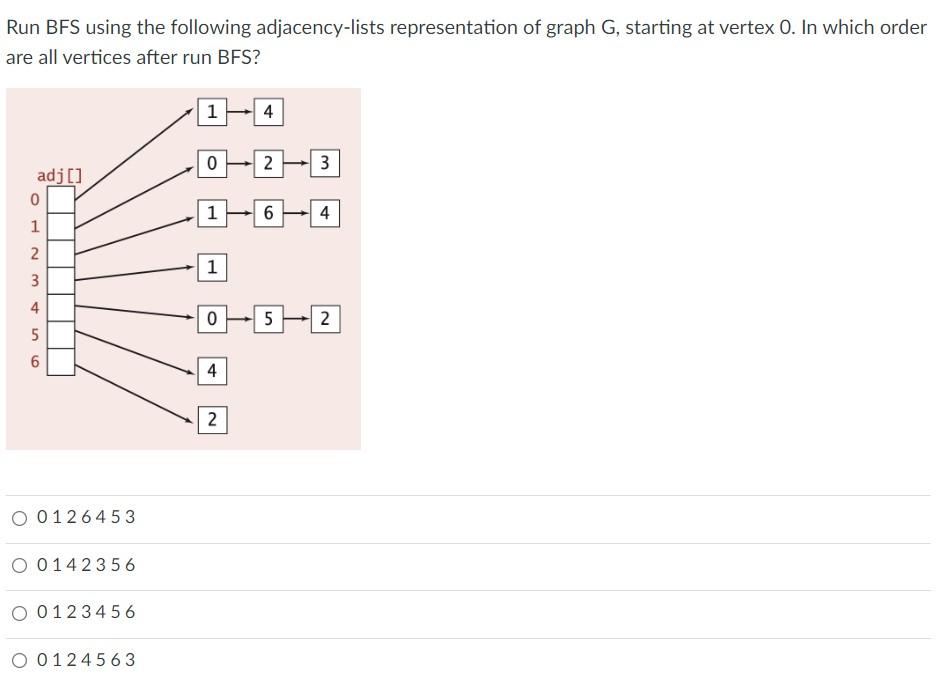942x691 pixels.
Task: Click node 0 starting the second list row
Action: (x=211, y=162)
